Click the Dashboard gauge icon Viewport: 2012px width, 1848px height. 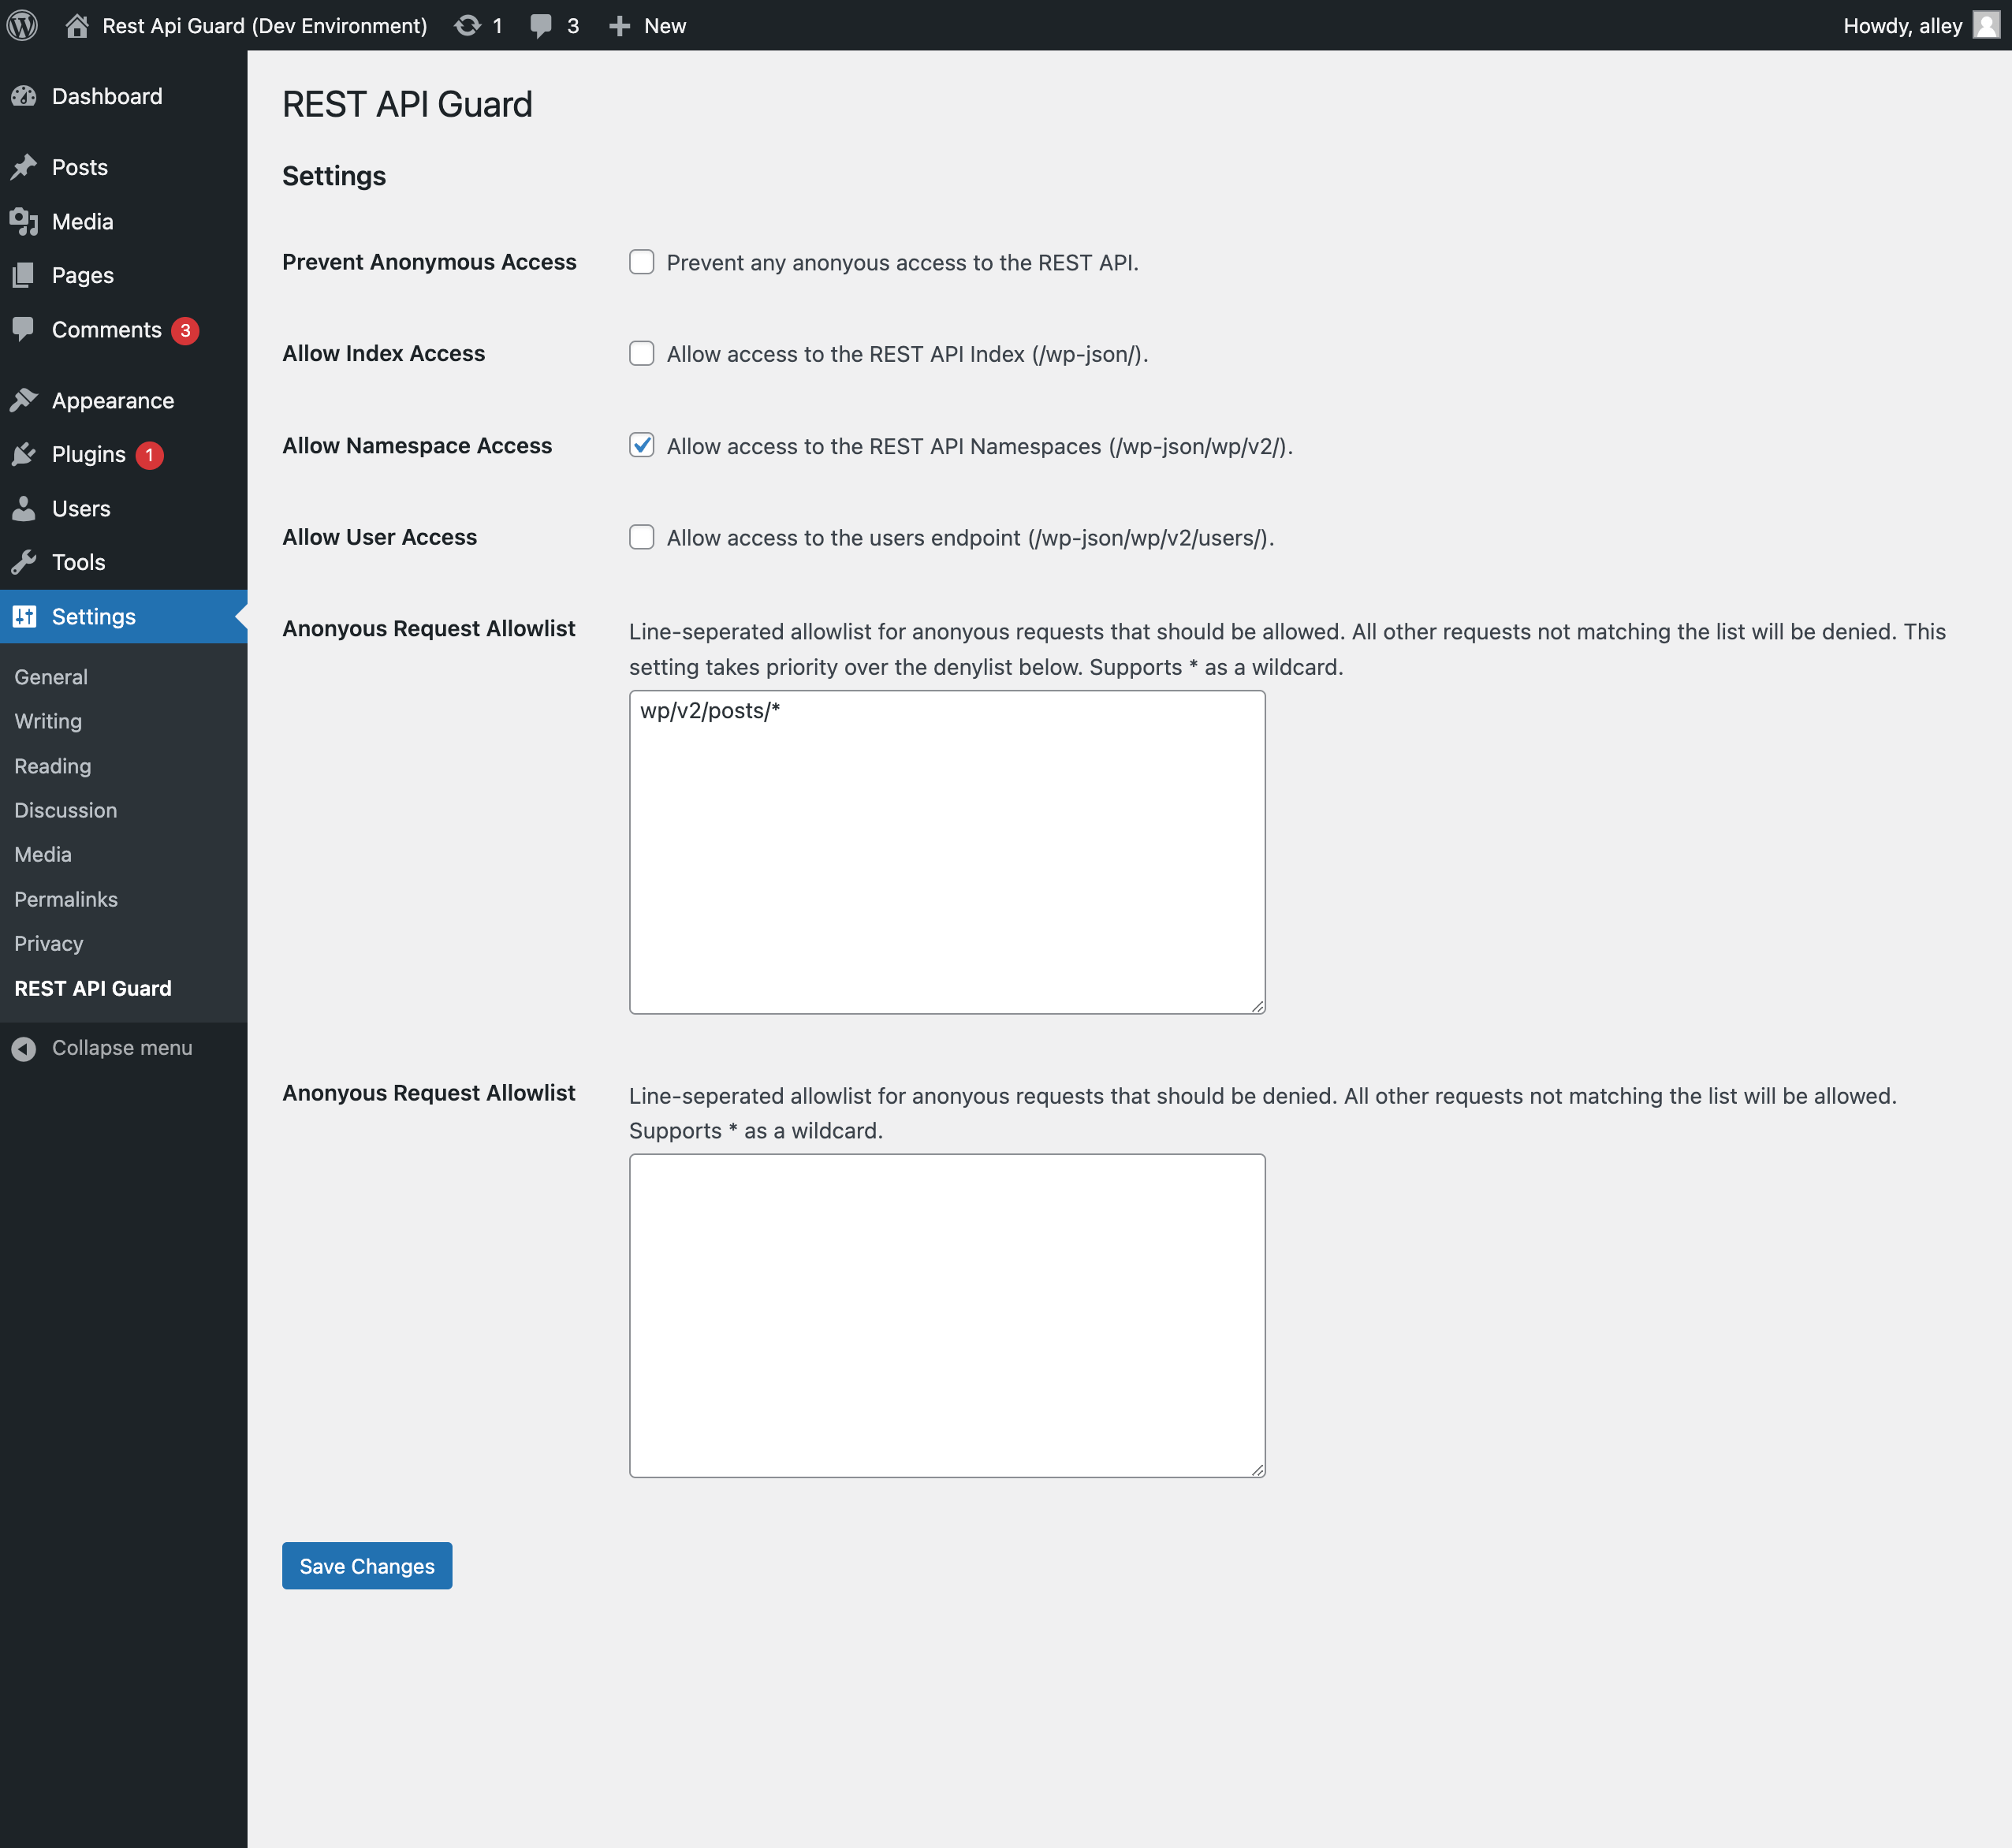click(24, 96)
